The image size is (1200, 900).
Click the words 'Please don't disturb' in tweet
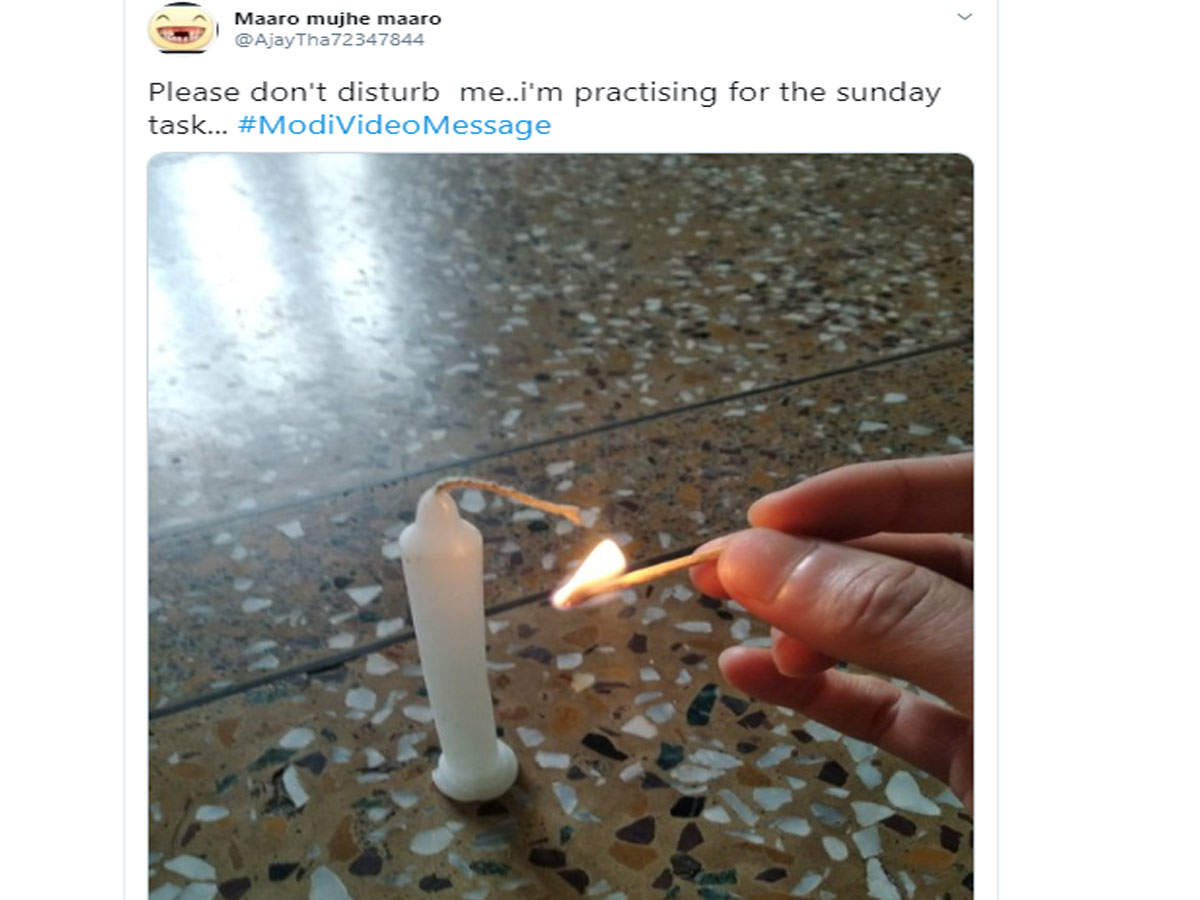293,93
